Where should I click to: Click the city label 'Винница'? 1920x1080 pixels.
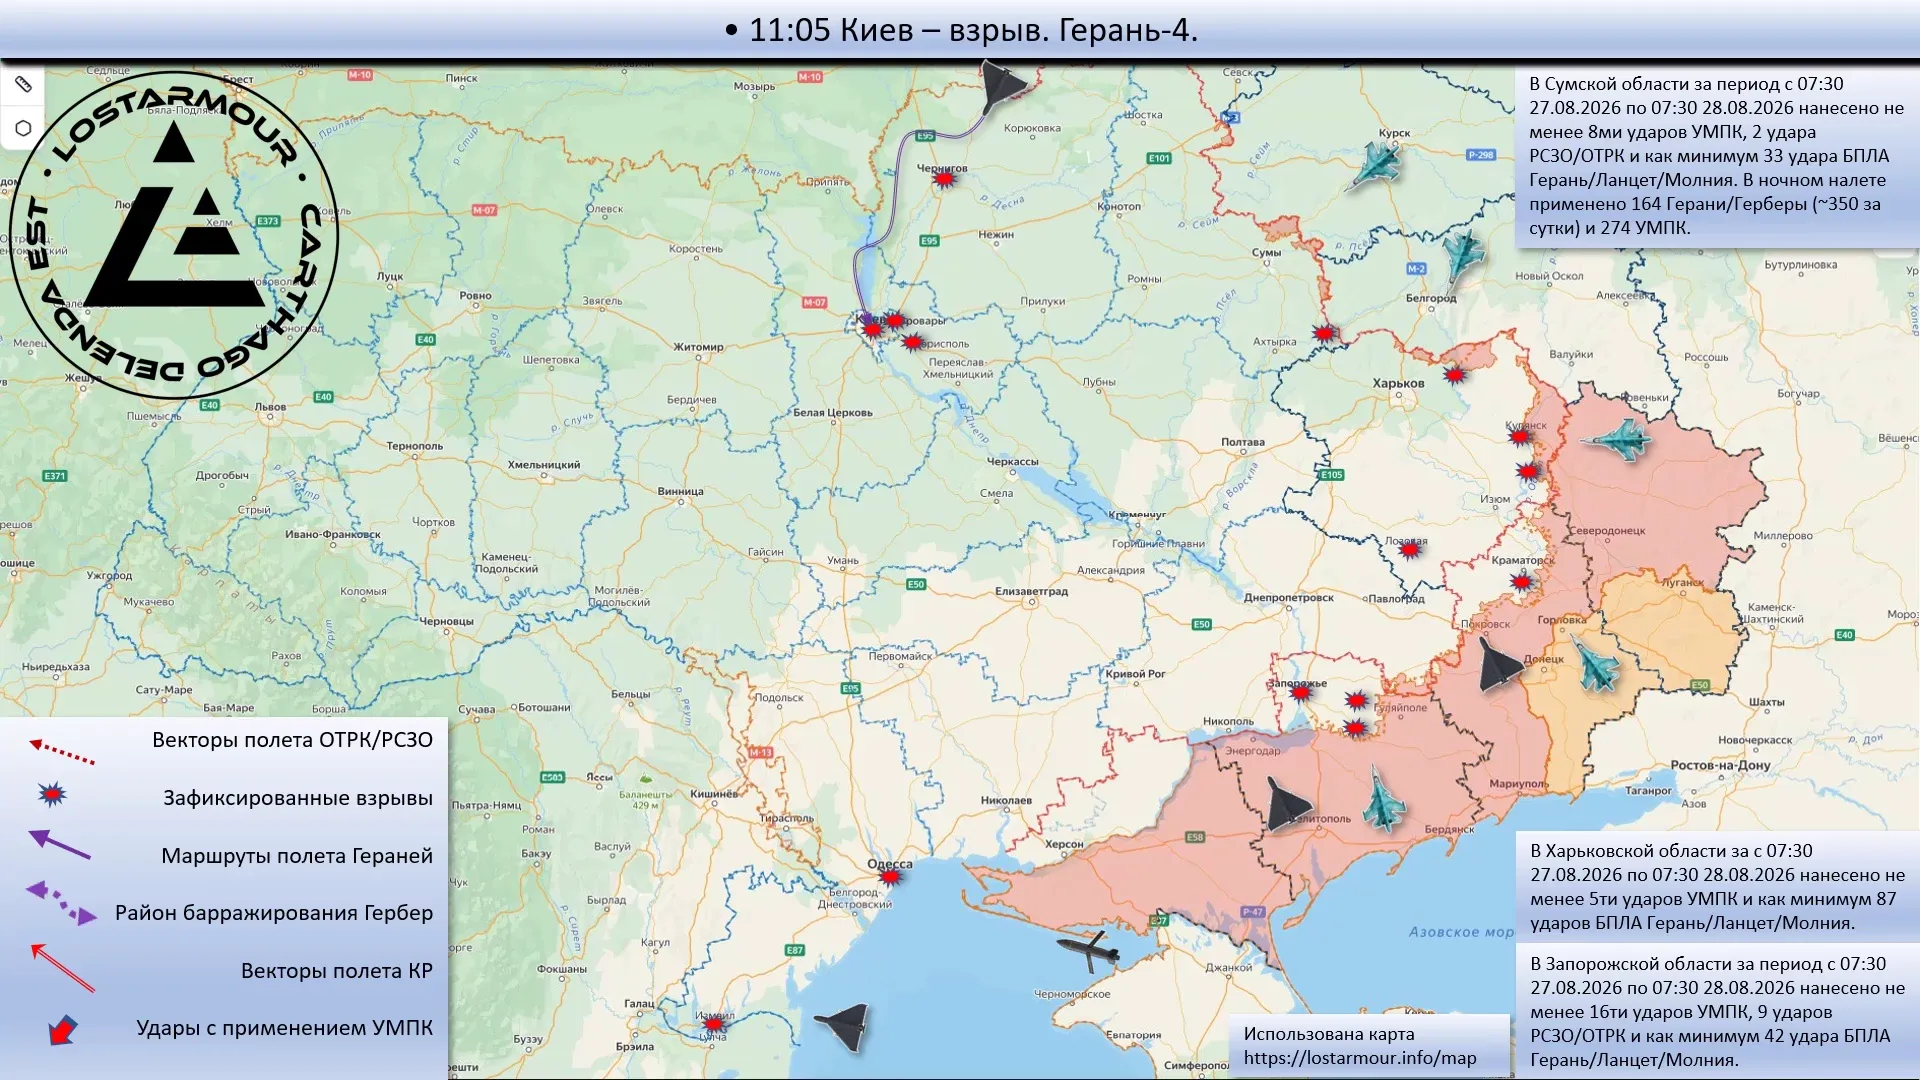coord(680,492)
